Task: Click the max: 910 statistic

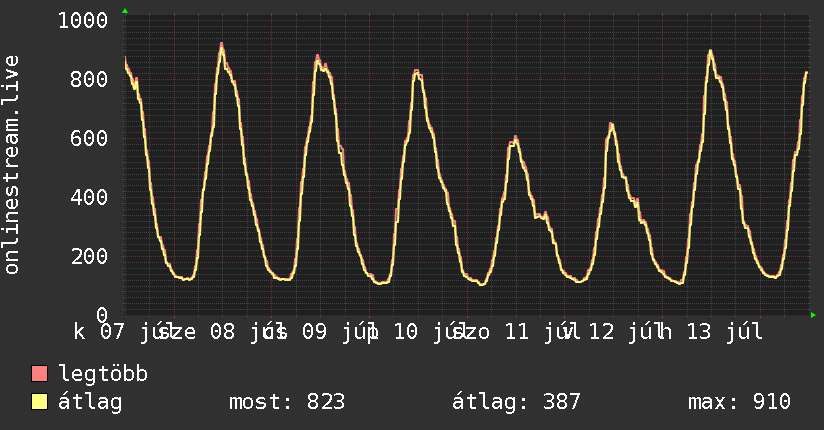Action: click(x=739, y=402)
